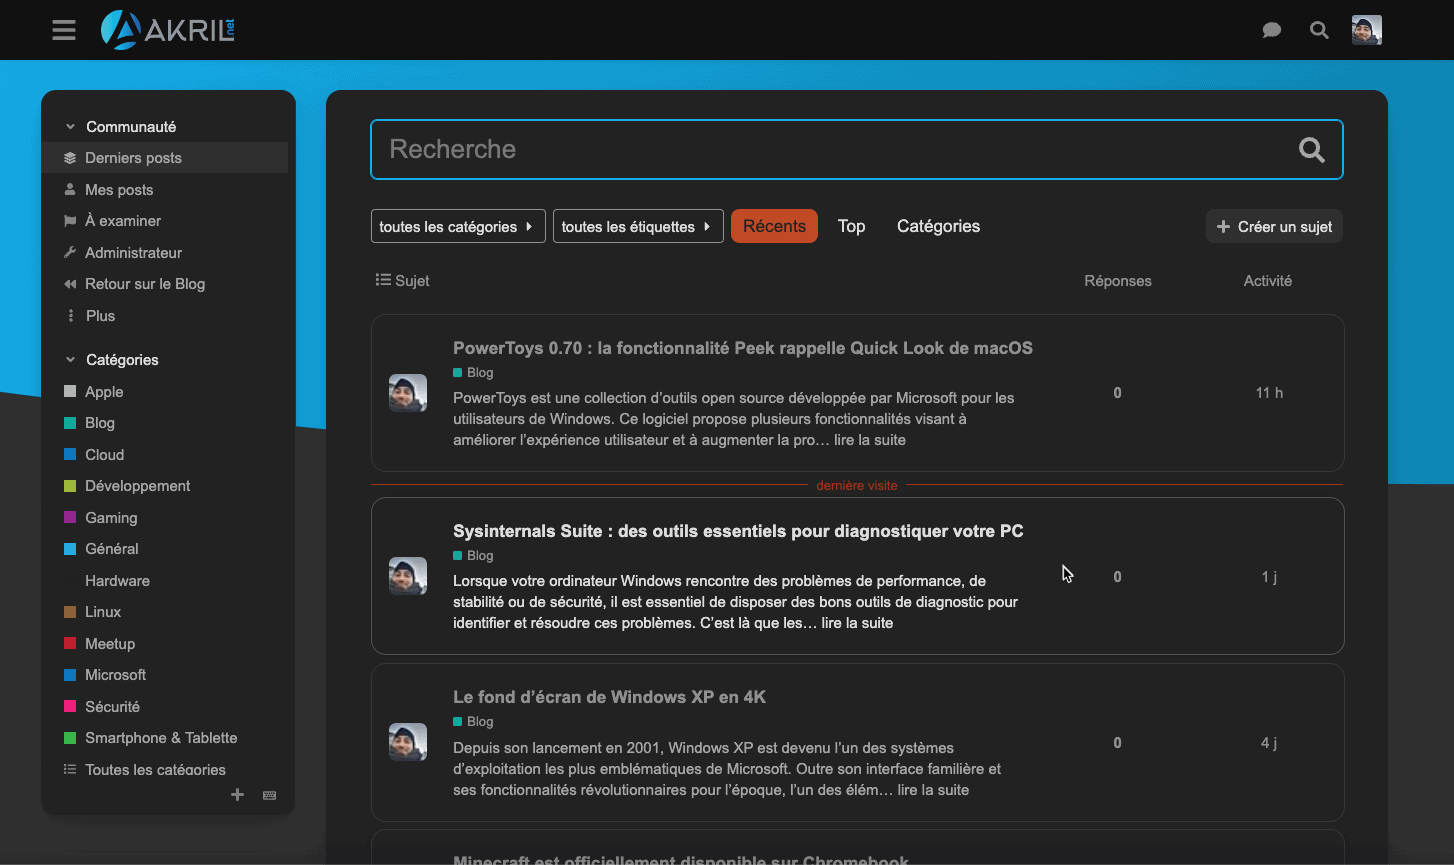Viewport: 1454px width, 865px height.
Task: Click the 'Retour sur le Blog' rewind icon
Action: (70, 284)
